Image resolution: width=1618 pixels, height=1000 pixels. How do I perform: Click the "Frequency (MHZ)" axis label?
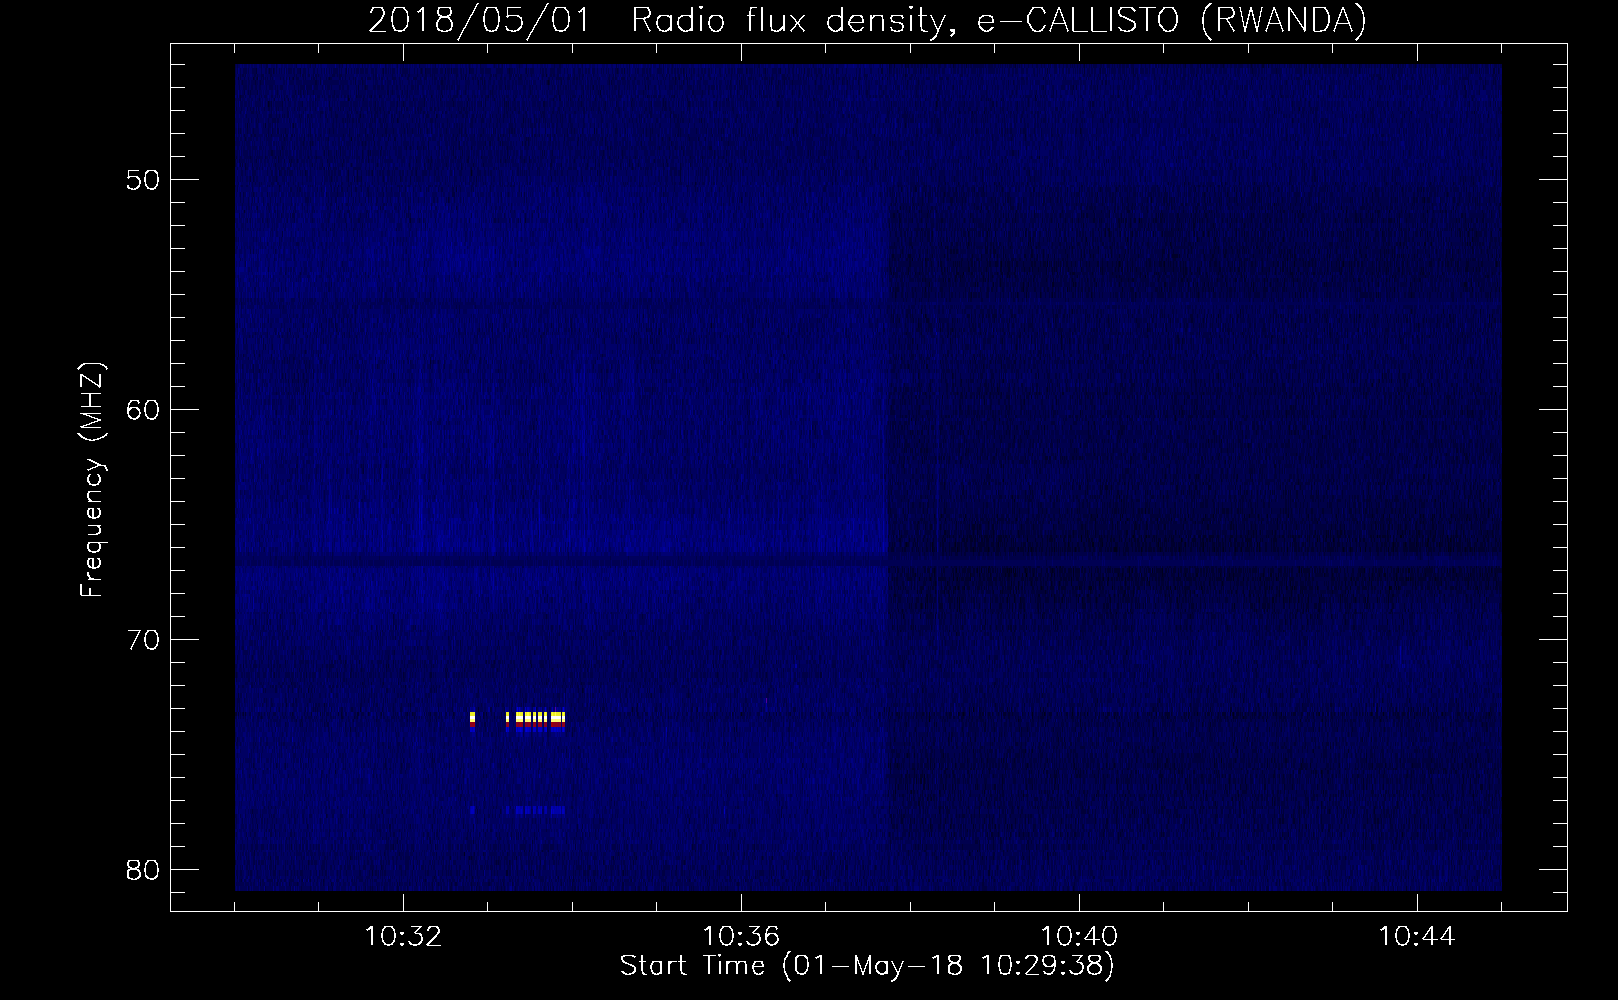92,479
